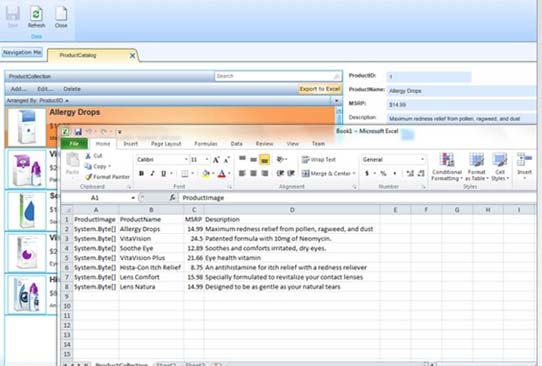Click Excel quick access Save icon
This screenshot has width=542, height=366.
tap(78, 132)
